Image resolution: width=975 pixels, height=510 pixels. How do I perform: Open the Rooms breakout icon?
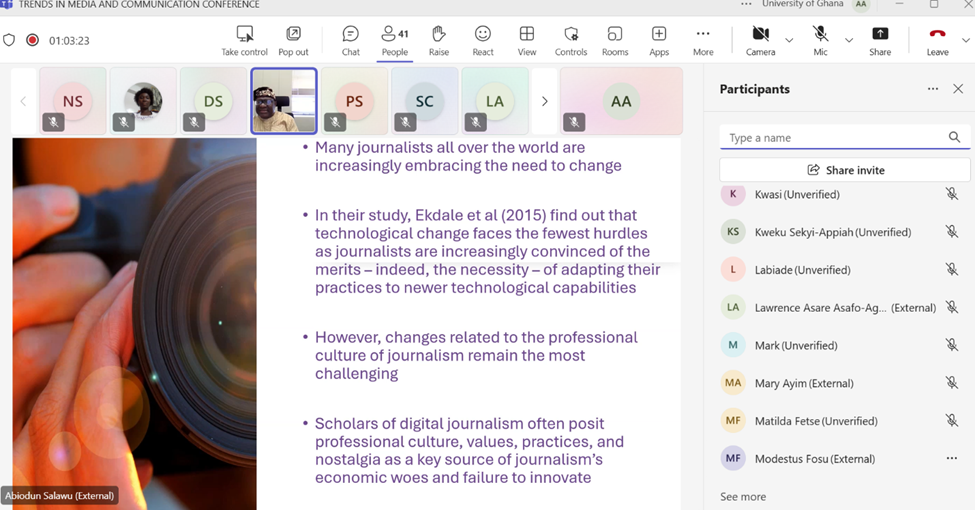pyautogui.click(x=615, y=40)
